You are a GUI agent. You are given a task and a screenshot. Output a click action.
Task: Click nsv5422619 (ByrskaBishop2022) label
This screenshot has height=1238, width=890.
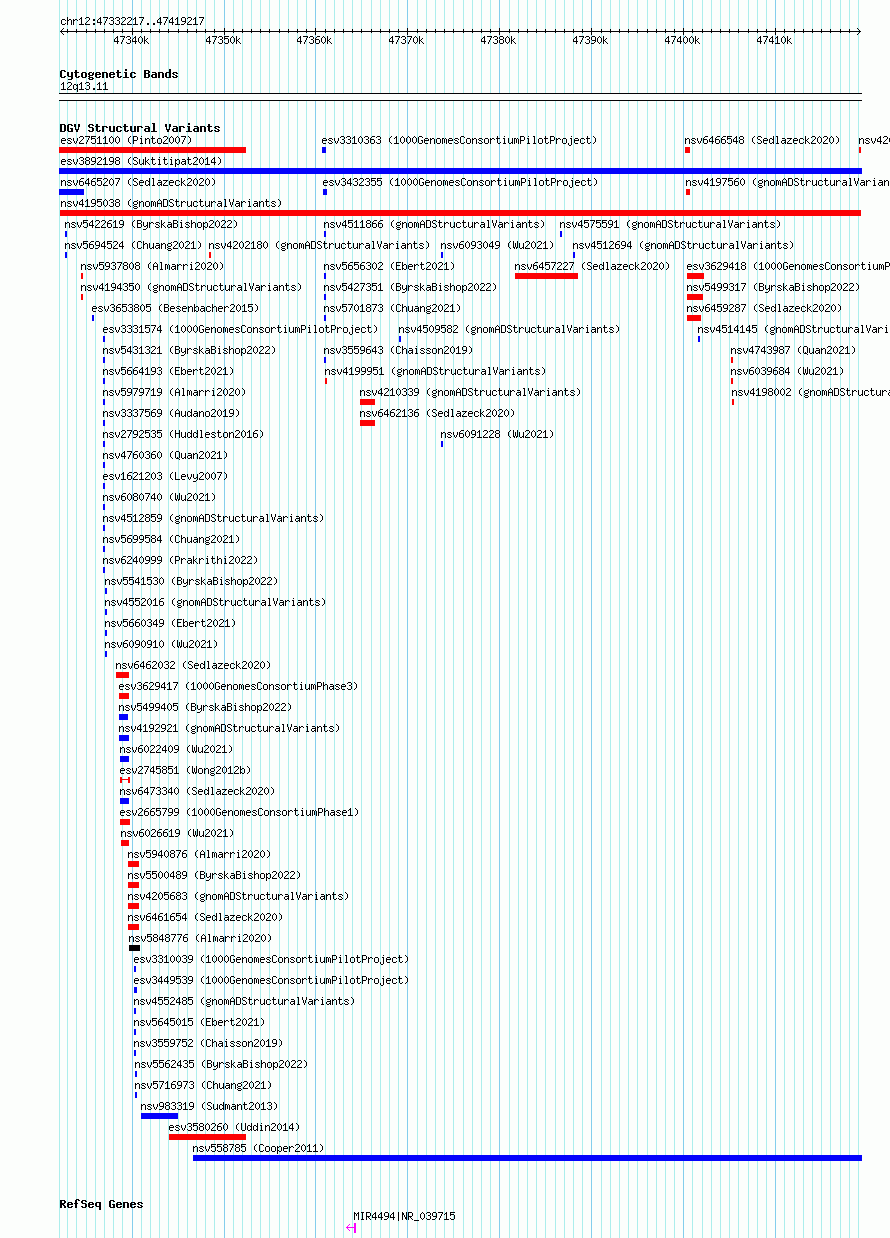(x=151, y=224)
